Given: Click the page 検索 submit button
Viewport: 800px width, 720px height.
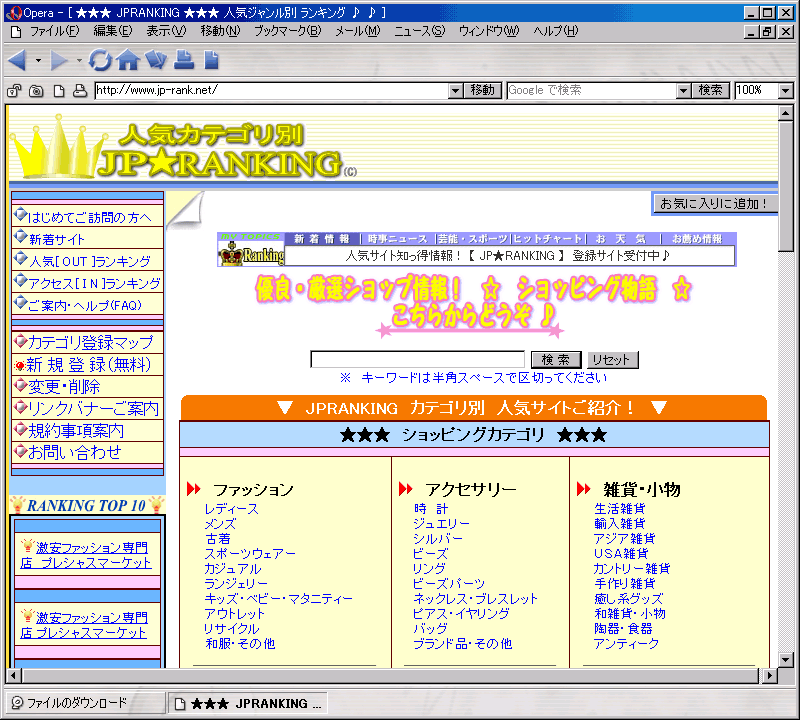Looking at the screenshot, I should (556, 360).
